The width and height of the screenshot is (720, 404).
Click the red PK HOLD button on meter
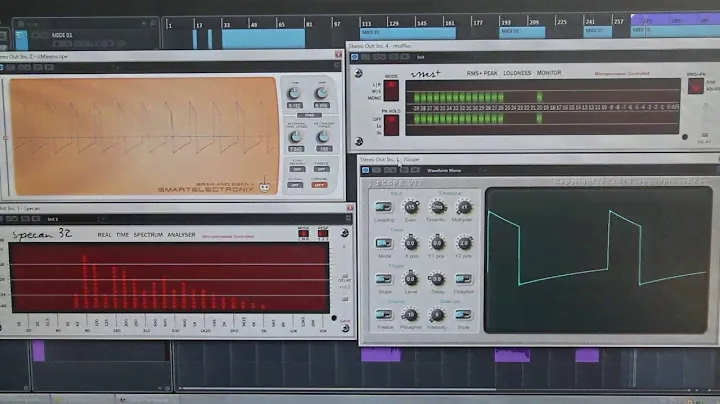point(392,122)
